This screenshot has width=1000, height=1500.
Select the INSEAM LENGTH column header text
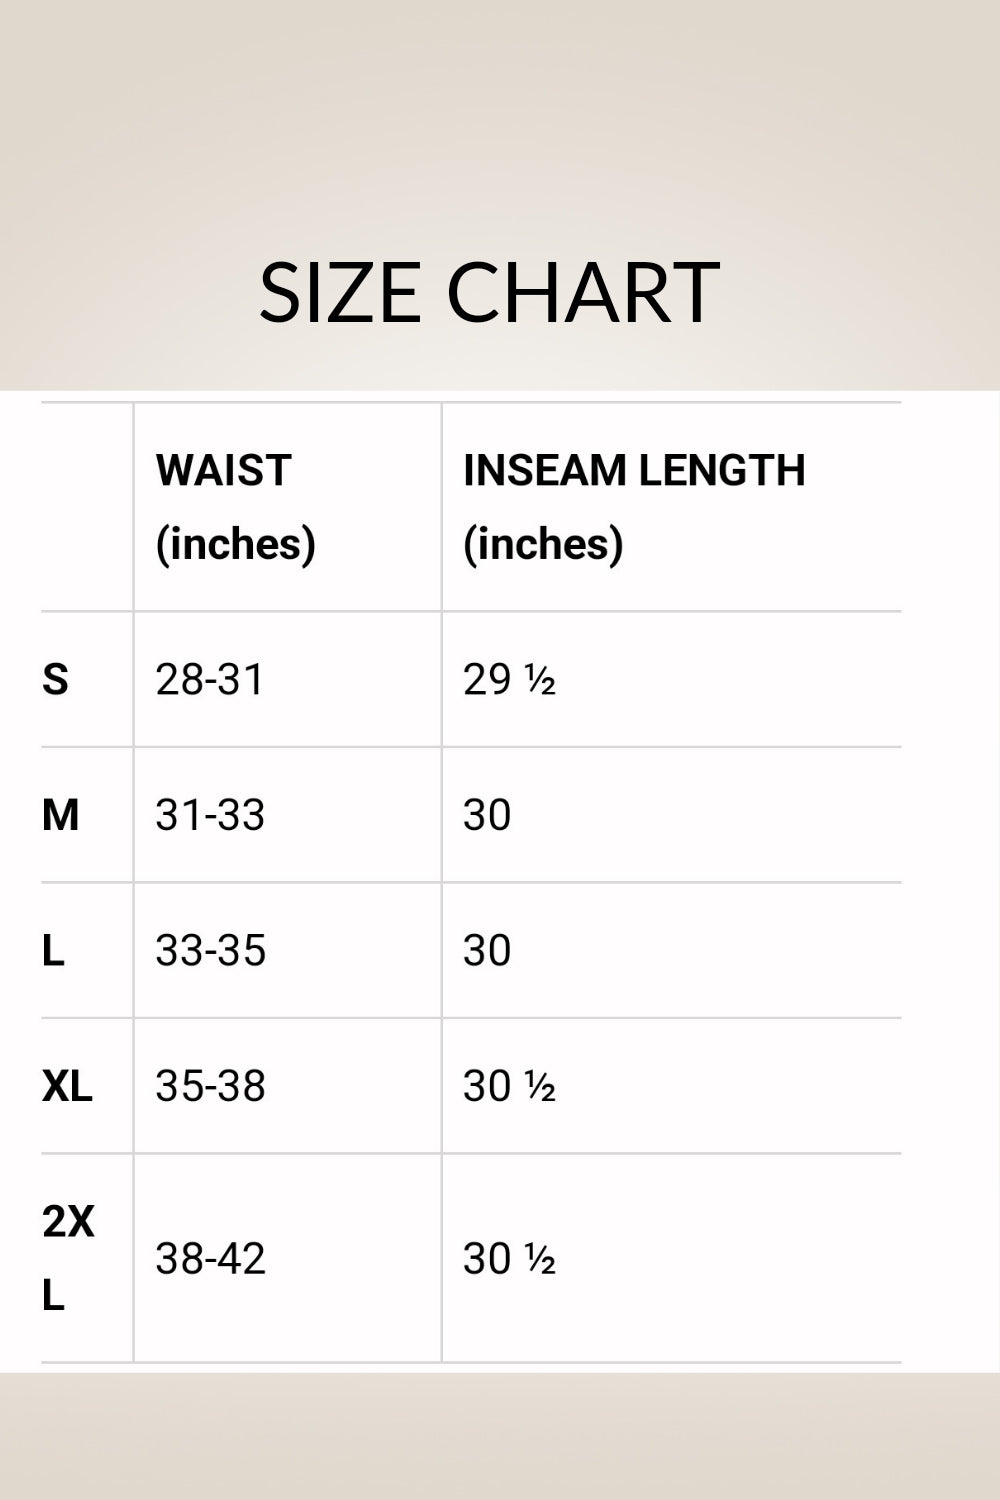(x=634, y=470)
